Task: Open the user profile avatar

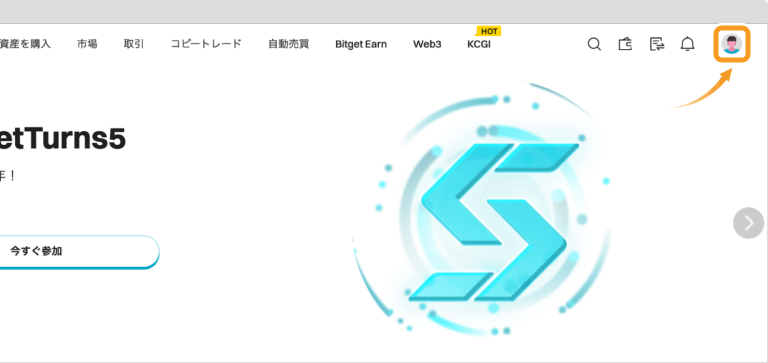Action: [732, 44]
